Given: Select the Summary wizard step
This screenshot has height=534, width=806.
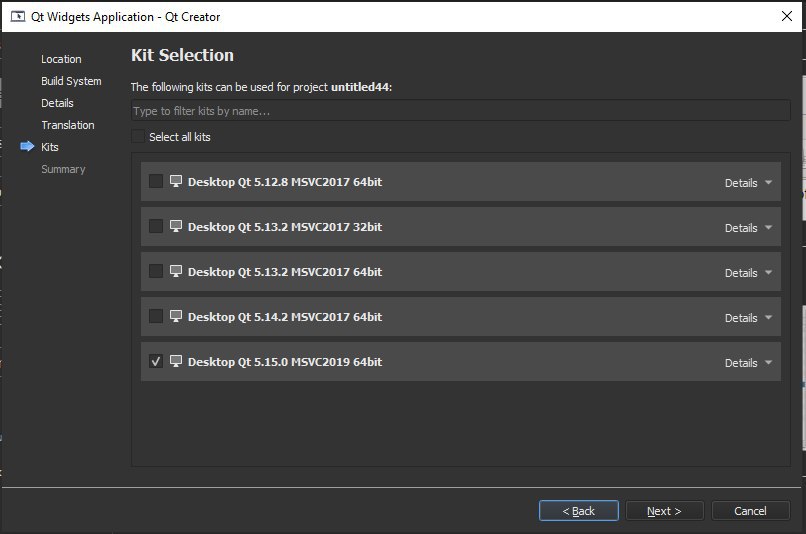Looking at the screenshot, I should [x=63, y=169].
